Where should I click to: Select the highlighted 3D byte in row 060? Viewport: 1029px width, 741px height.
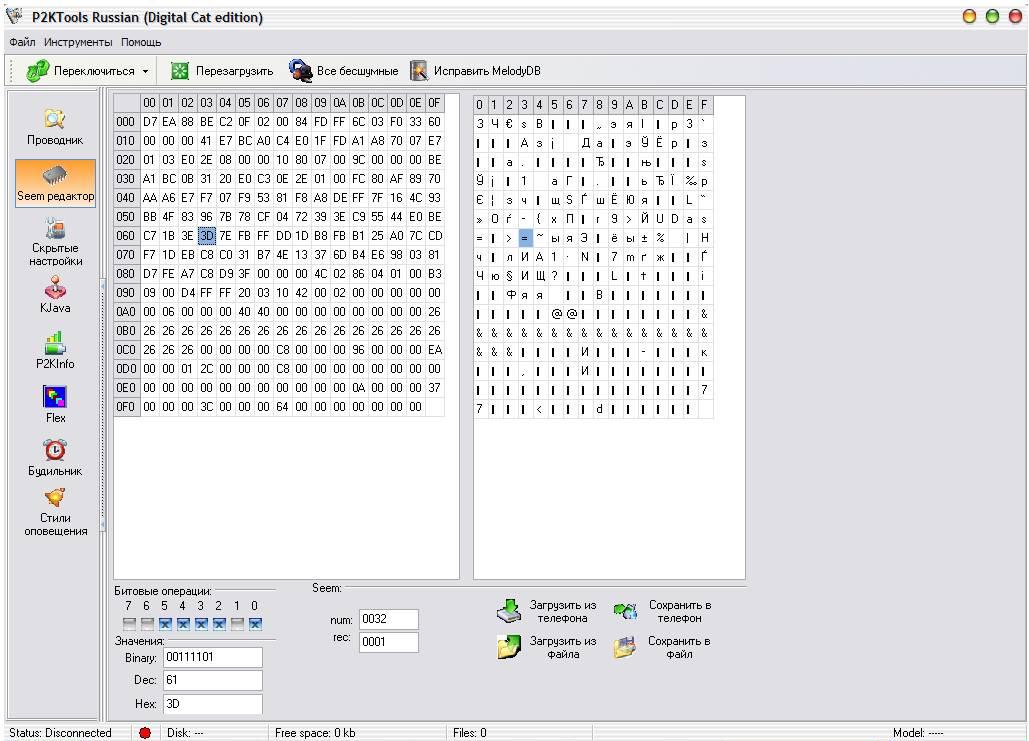click(x=207, y=236)
